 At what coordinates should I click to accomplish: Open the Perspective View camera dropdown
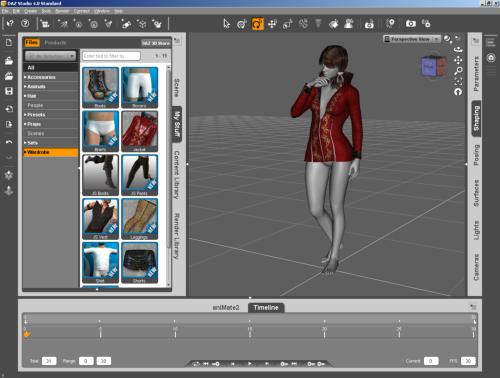[412, 39]
